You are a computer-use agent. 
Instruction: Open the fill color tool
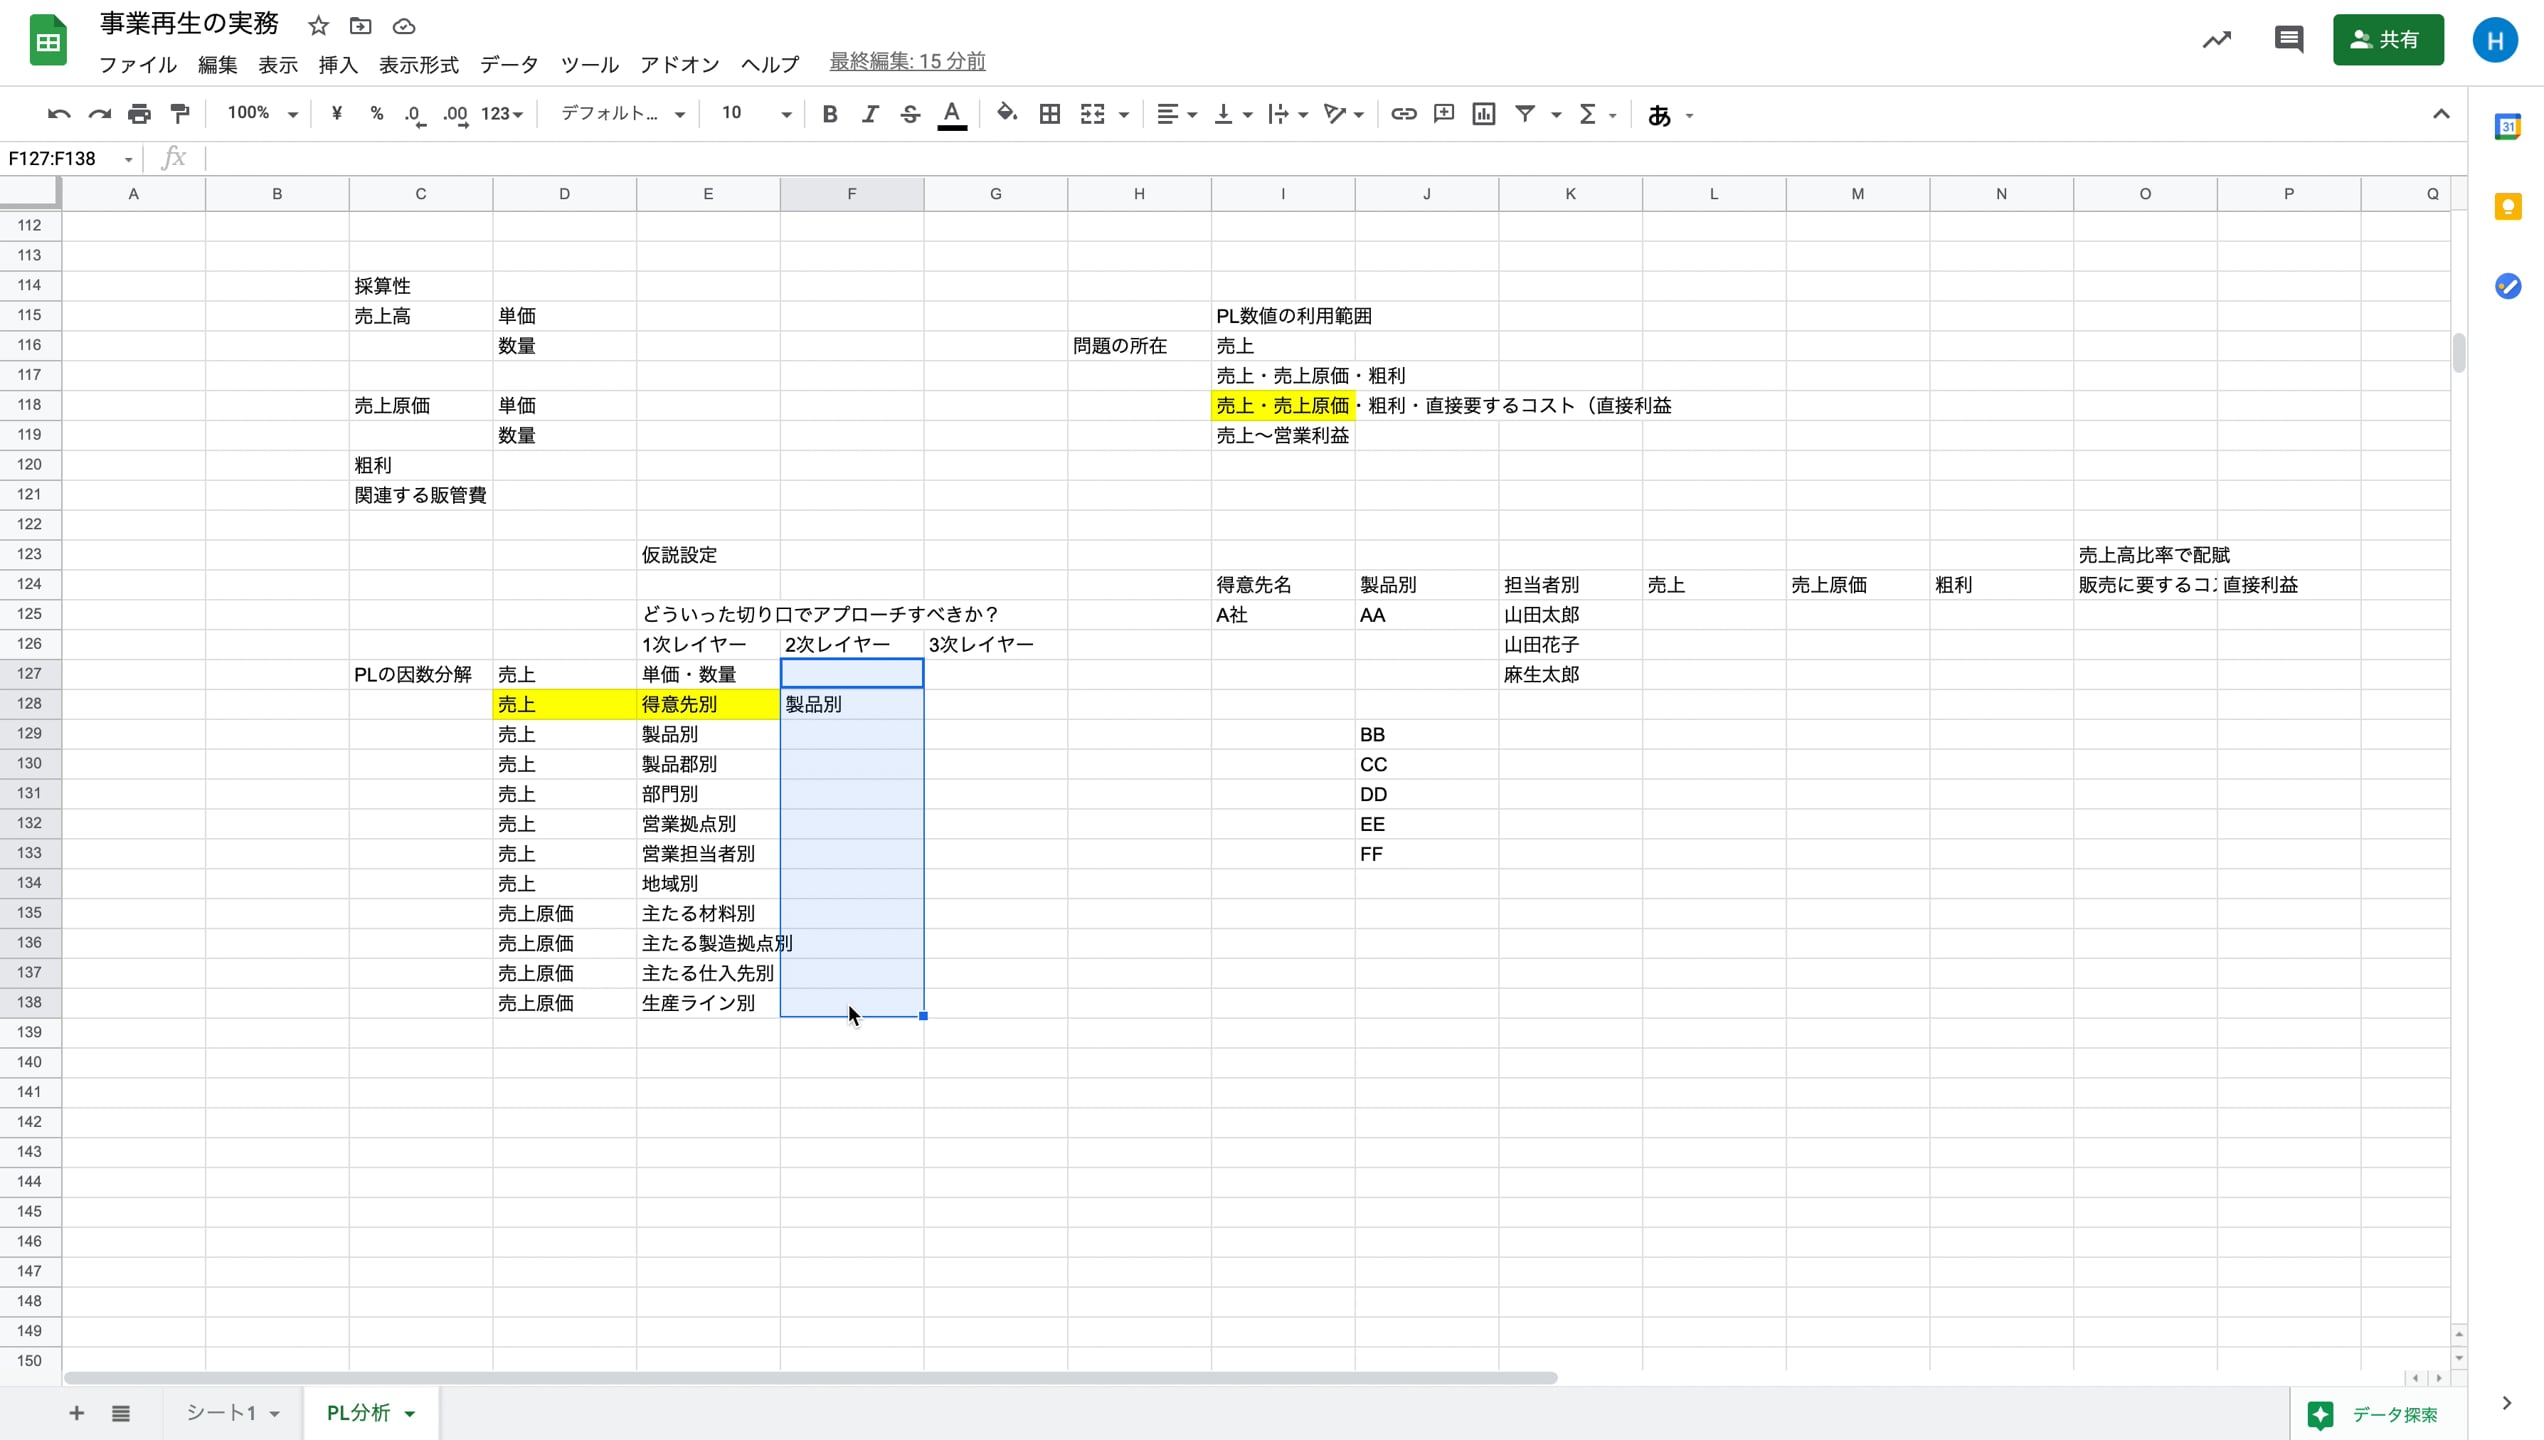[x=1006, y=114]
